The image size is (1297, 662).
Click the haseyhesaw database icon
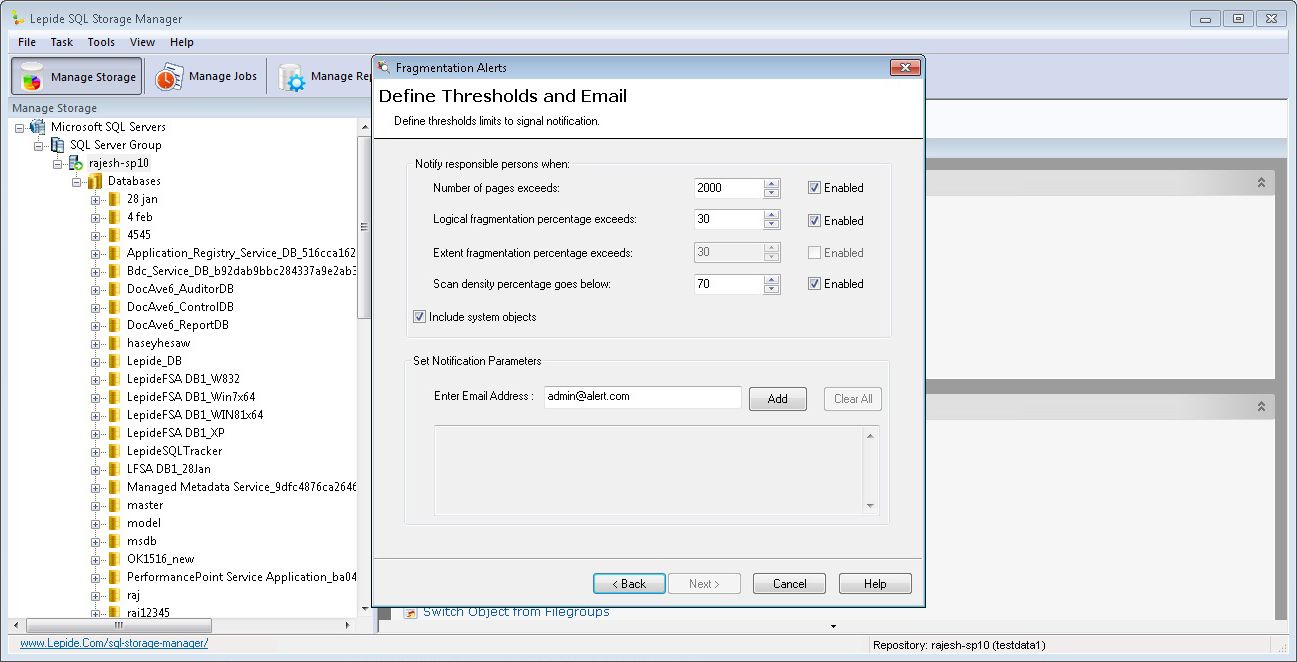[114, 343]
